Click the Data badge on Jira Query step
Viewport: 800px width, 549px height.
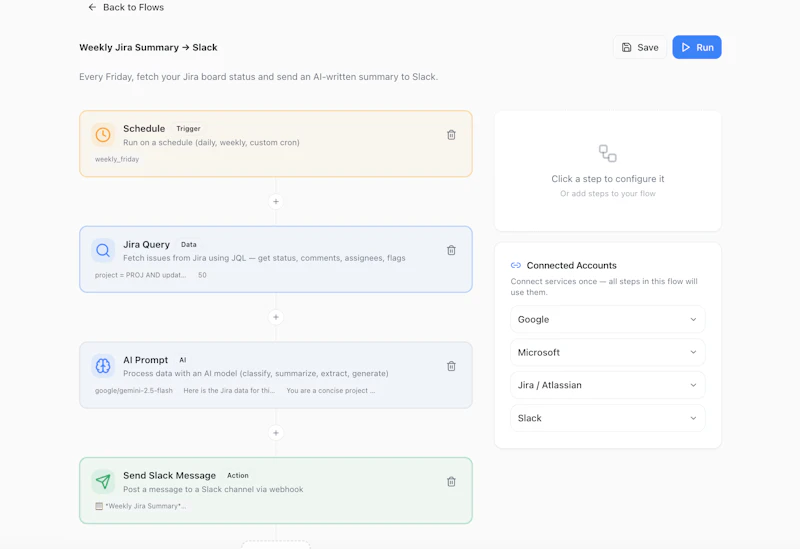coord(188,244)
